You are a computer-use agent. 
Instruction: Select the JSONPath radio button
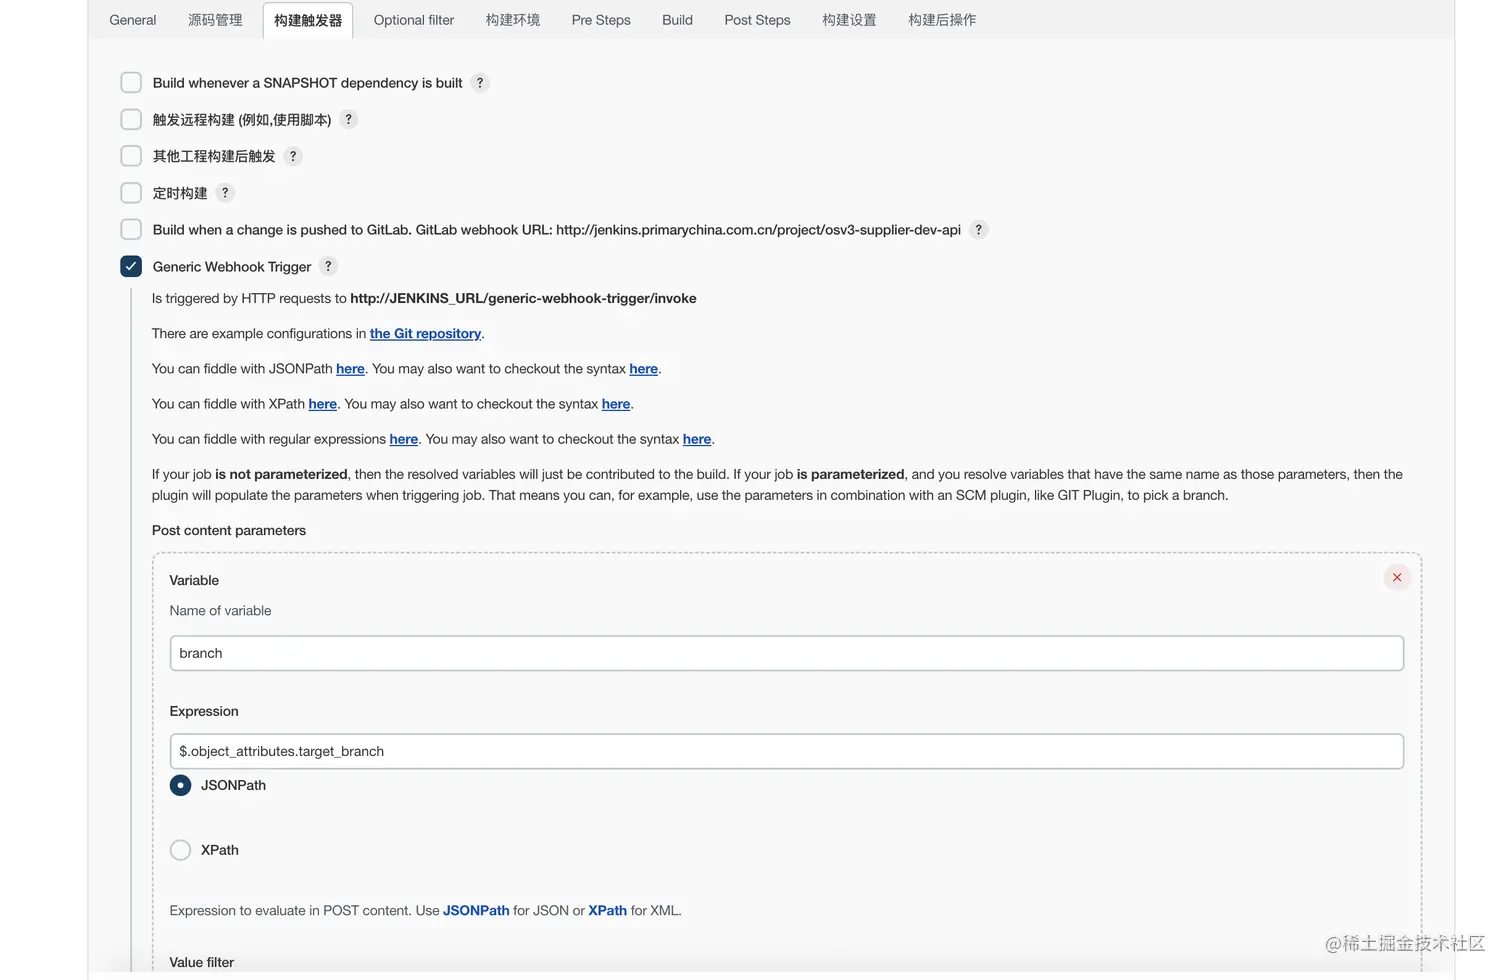180,785
